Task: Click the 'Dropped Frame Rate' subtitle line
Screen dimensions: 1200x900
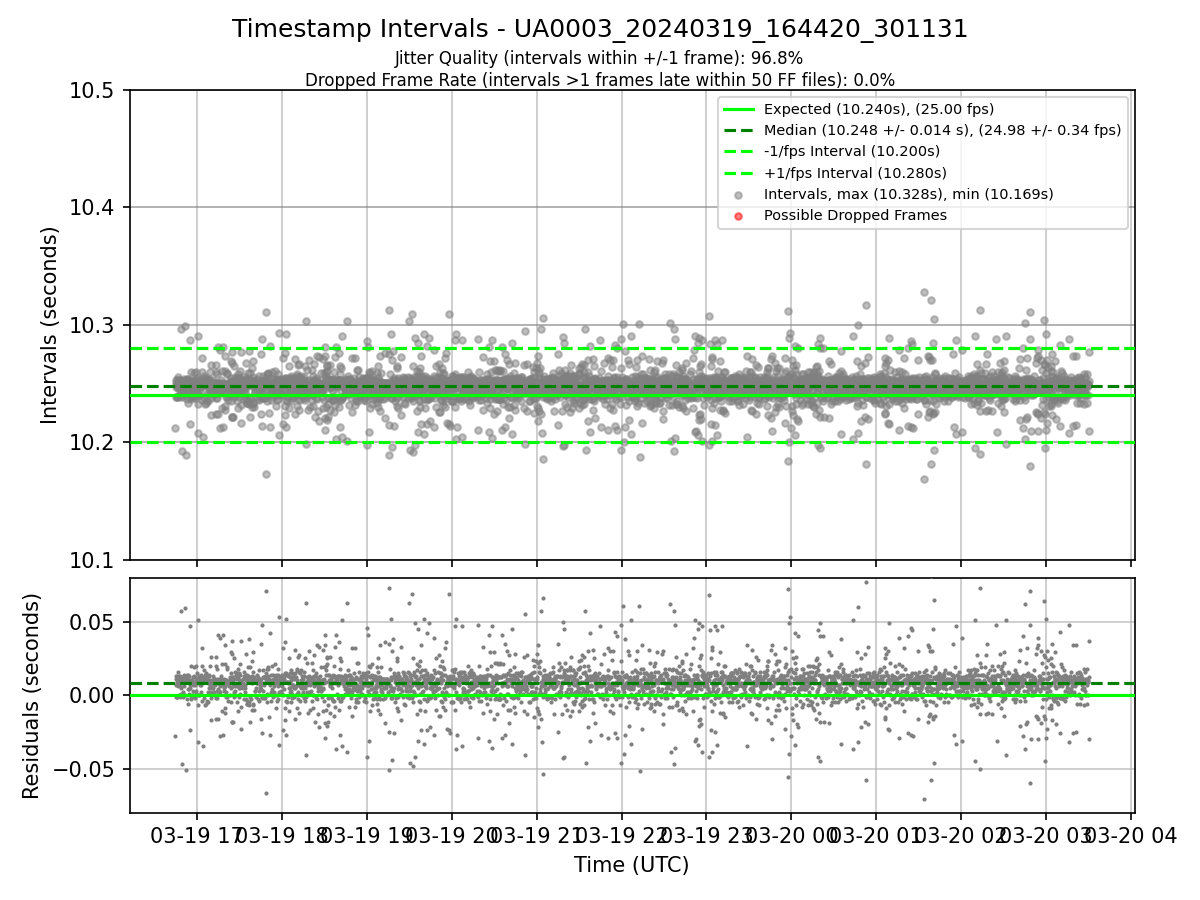Action: (x=600, y=80)
